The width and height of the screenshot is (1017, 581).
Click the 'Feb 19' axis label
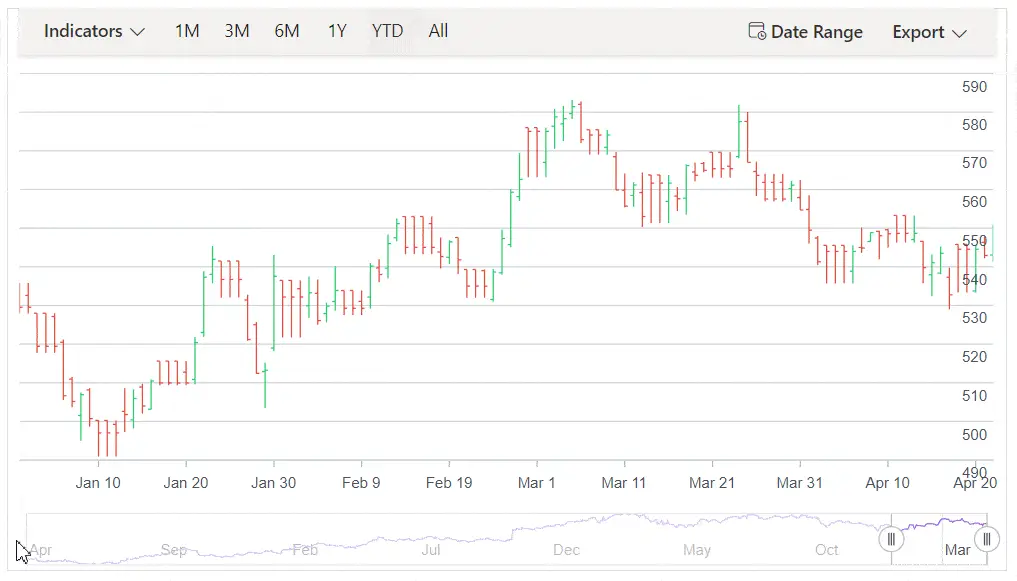(x=449, y=483)
